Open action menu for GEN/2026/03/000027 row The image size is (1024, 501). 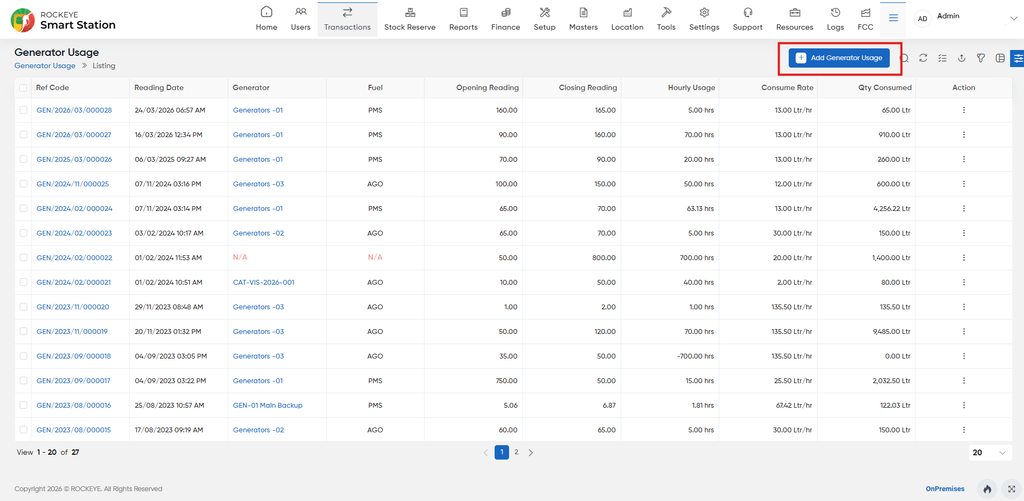[964, 135]
